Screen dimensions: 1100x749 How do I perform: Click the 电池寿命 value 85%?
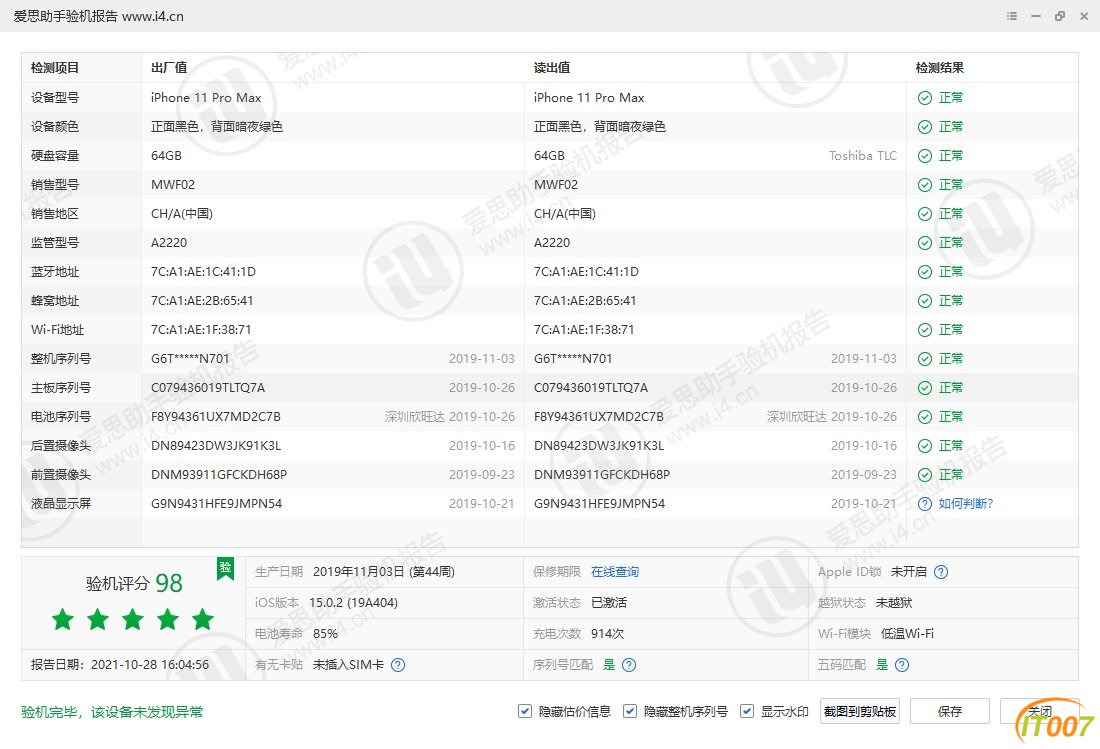click(326, 633)
